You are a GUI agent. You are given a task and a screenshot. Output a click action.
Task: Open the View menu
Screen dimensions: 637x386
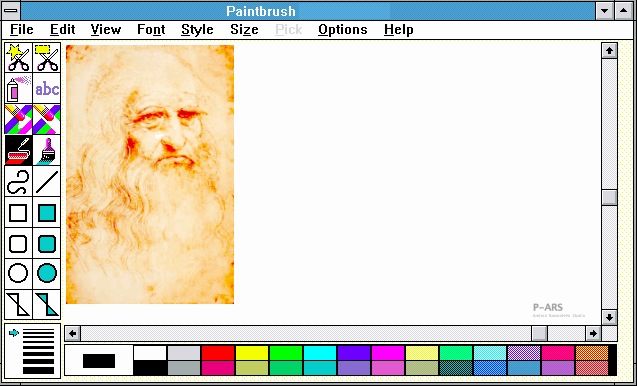[106, 30]
